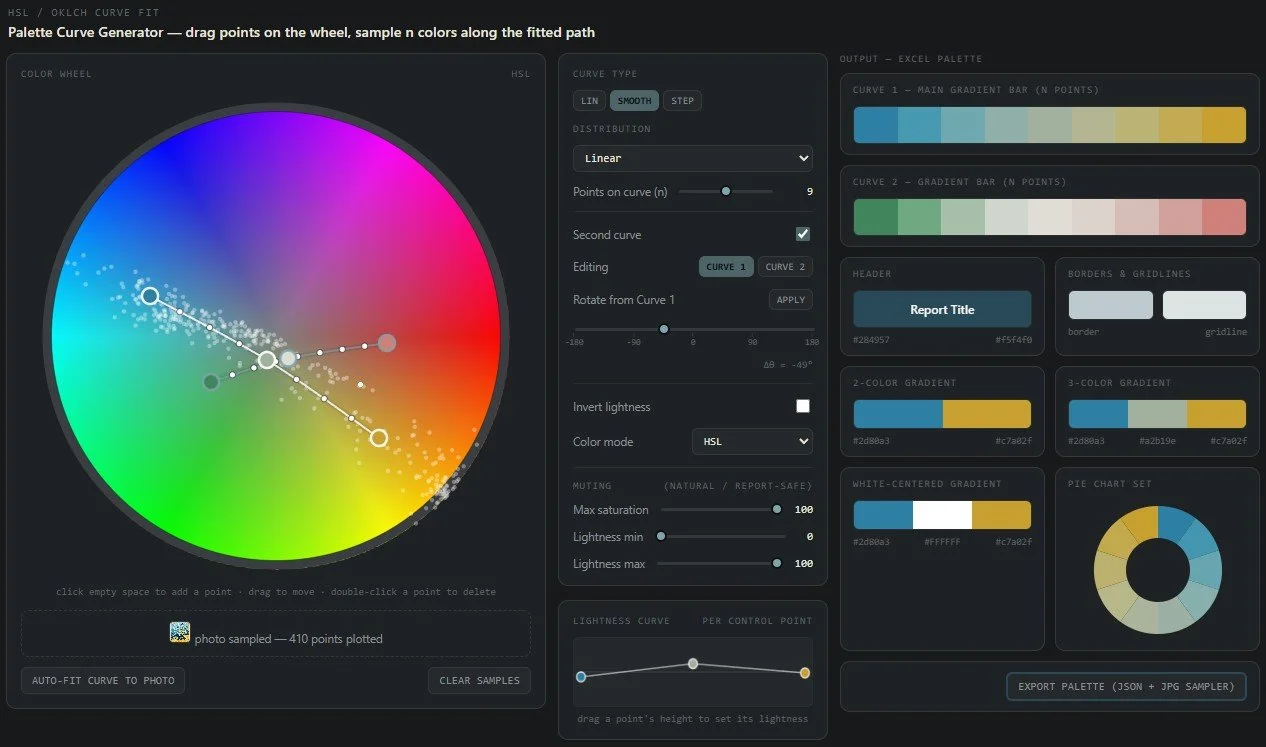Select the lower-right white control point near orange
This screenshot has height=747, width=1266.
point(379,437)
